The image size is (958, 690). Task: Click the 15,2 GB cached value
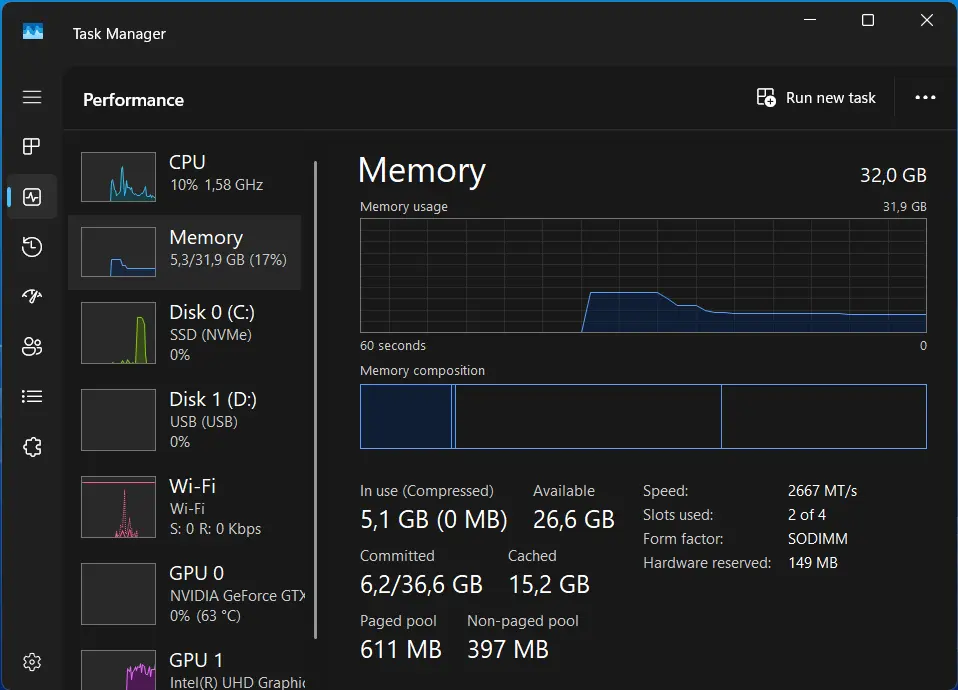(549, 585)
